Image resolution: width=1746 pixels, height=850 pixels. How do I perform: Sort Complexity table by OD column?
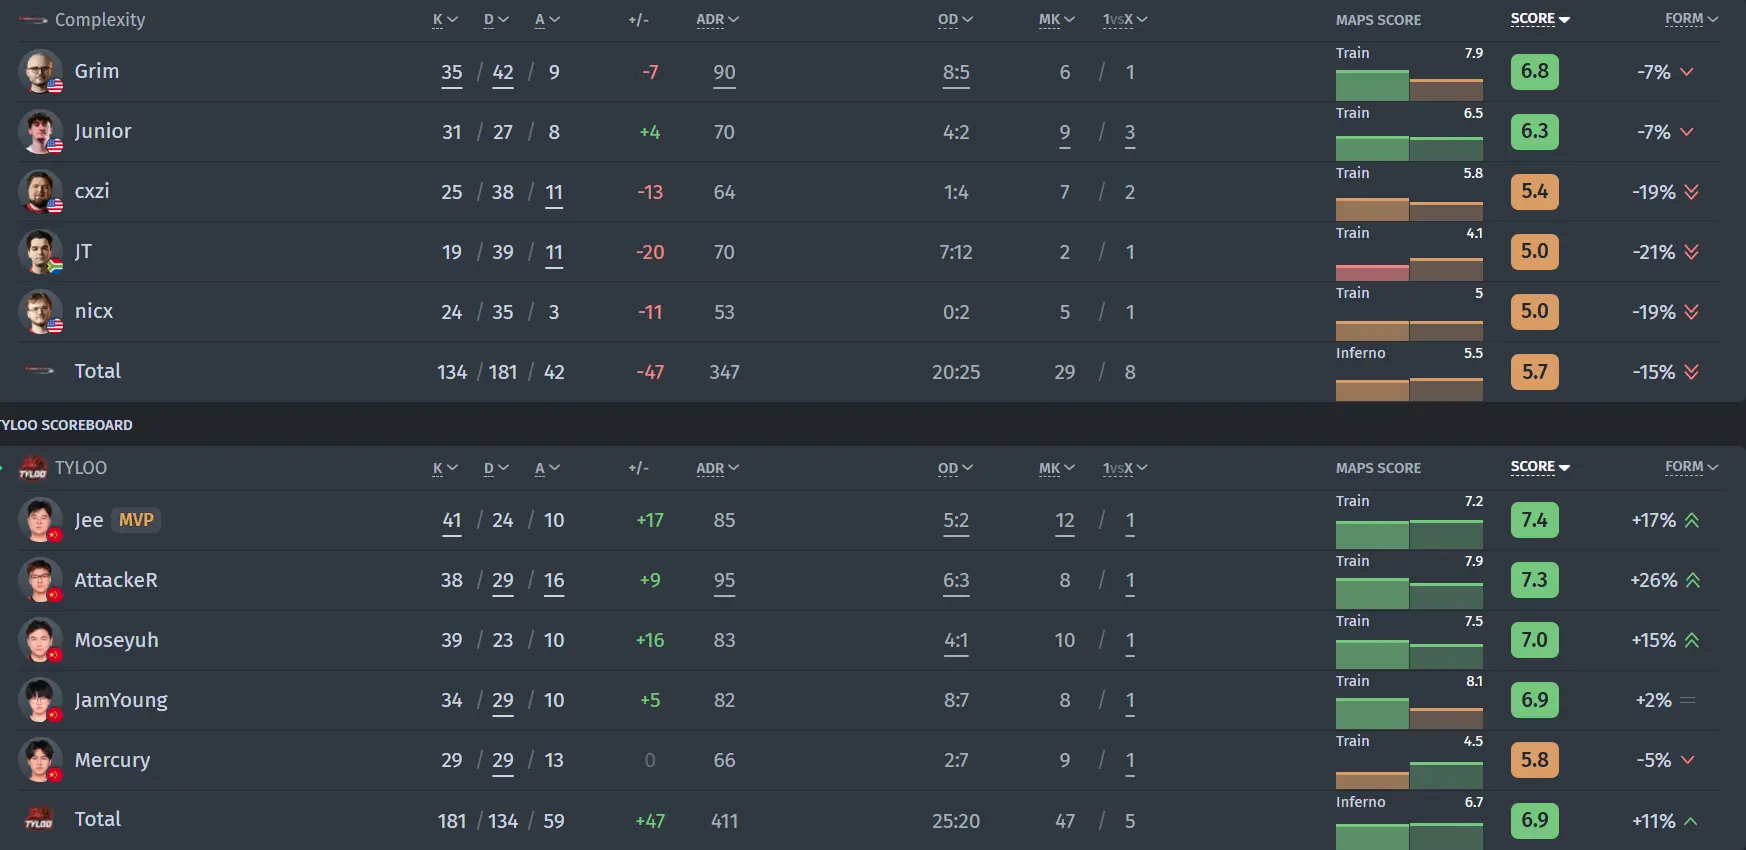click(x=954, y=20)
